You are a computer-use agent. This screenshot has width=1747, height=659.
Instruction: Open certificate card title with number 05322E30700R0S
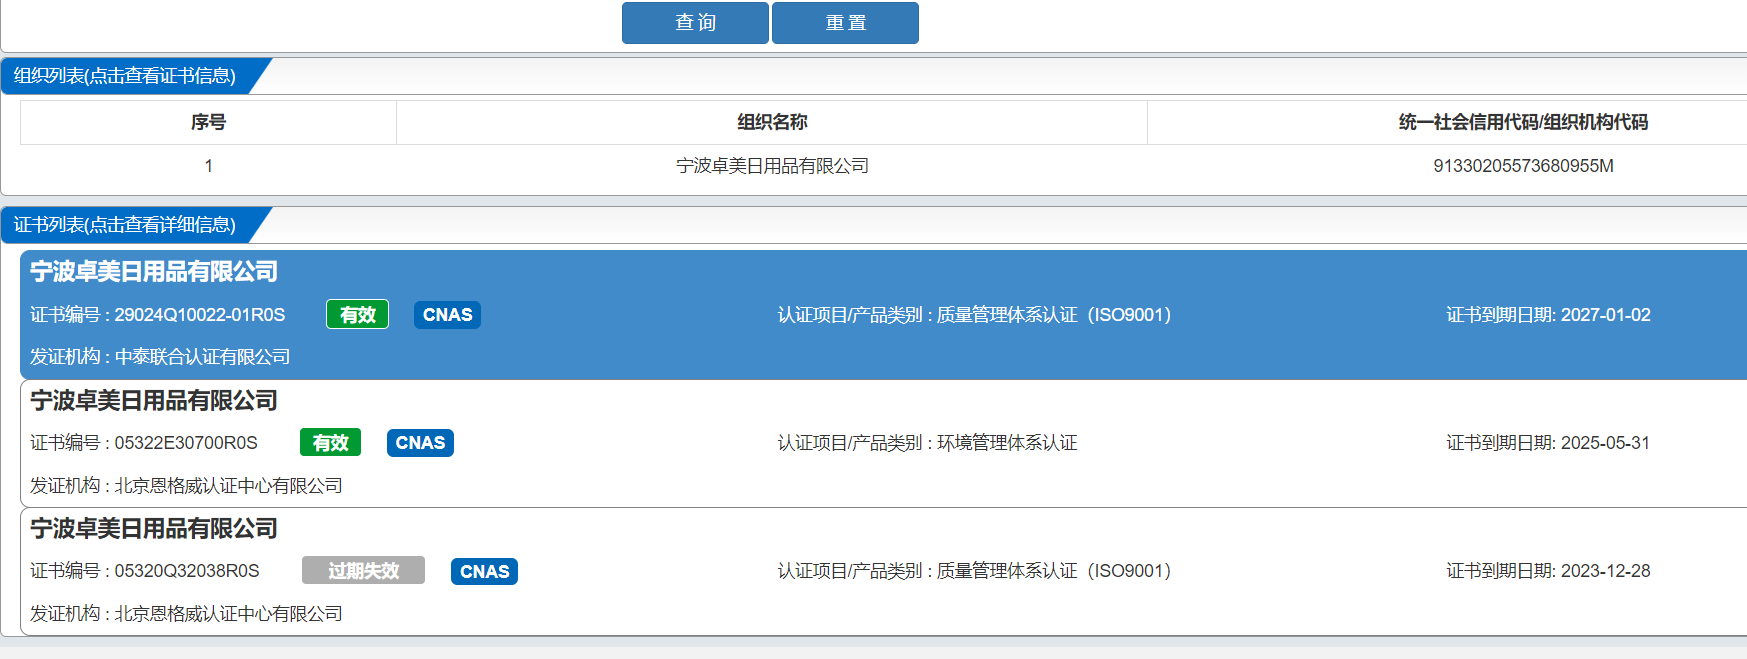click(x=154, y=401)
